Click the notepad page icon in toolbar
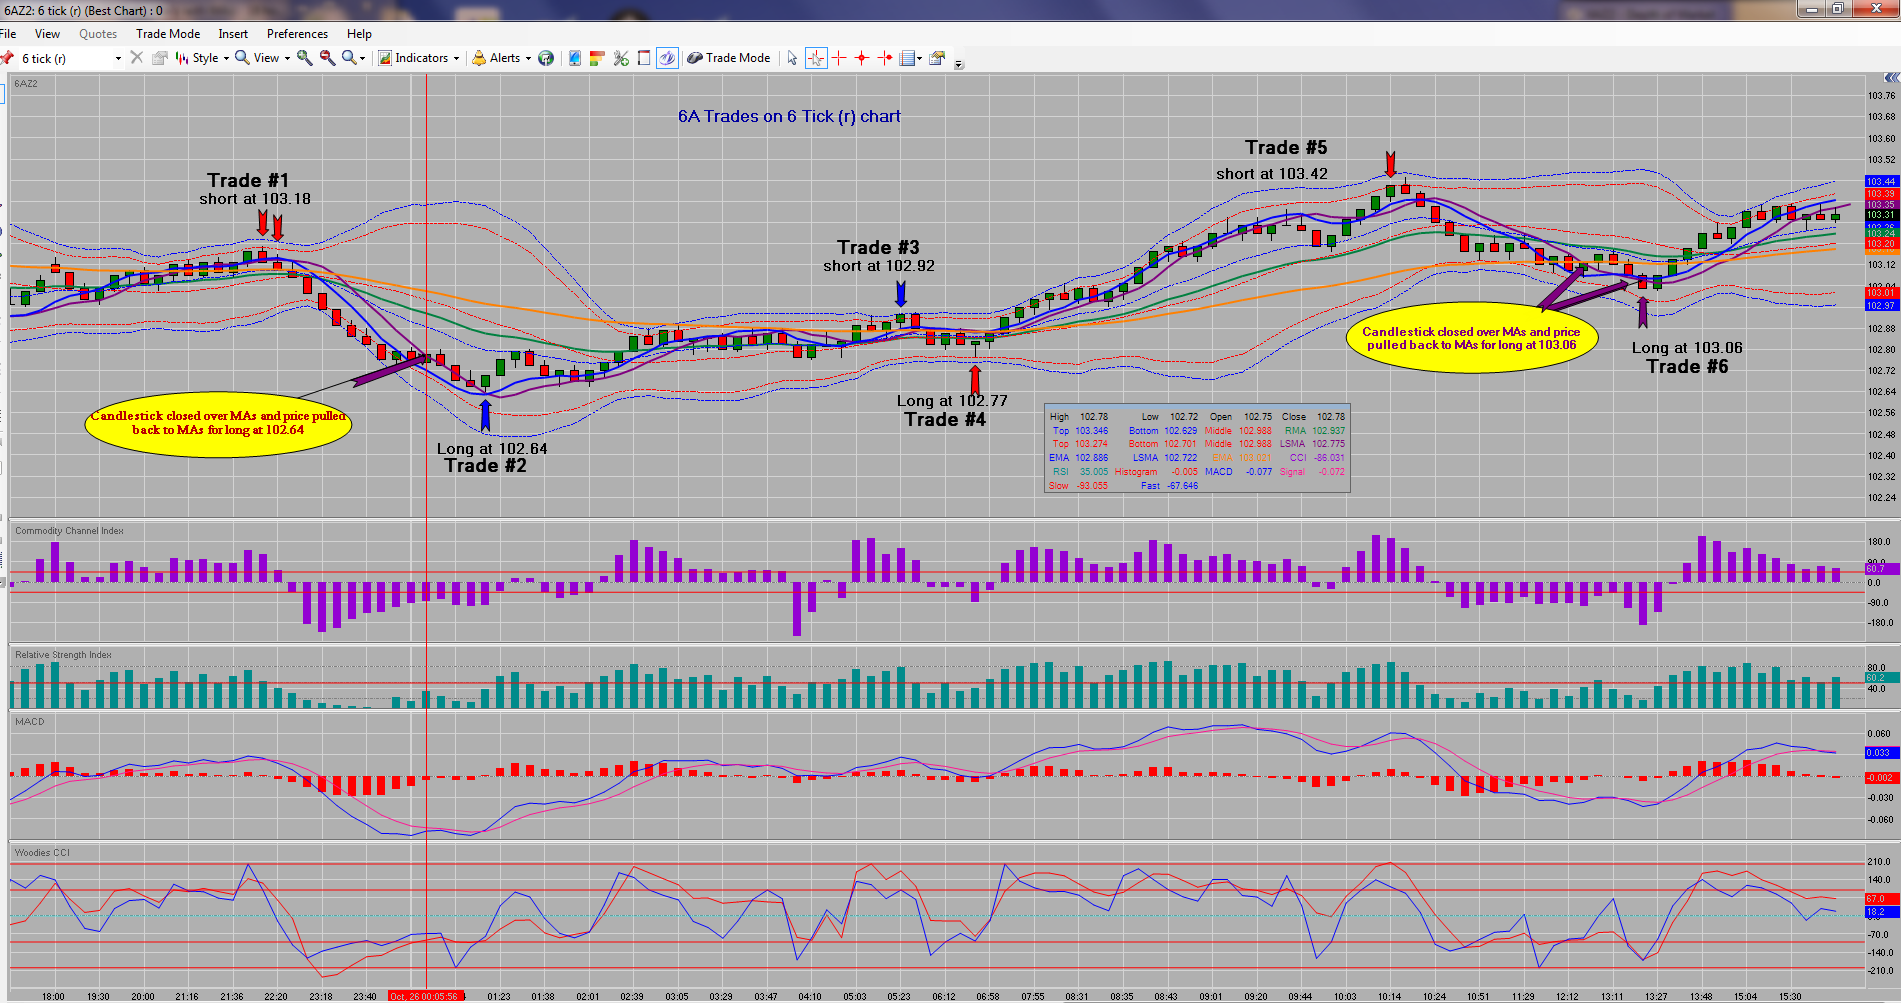Image resolution: width=1901 pixels, height=1003 pixels. (x=644, y=58)
